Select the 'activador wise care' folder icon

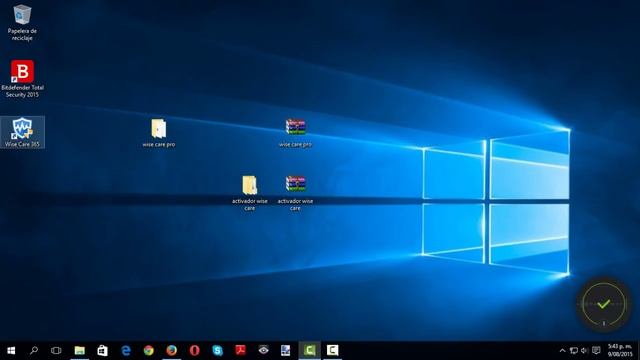249,193
